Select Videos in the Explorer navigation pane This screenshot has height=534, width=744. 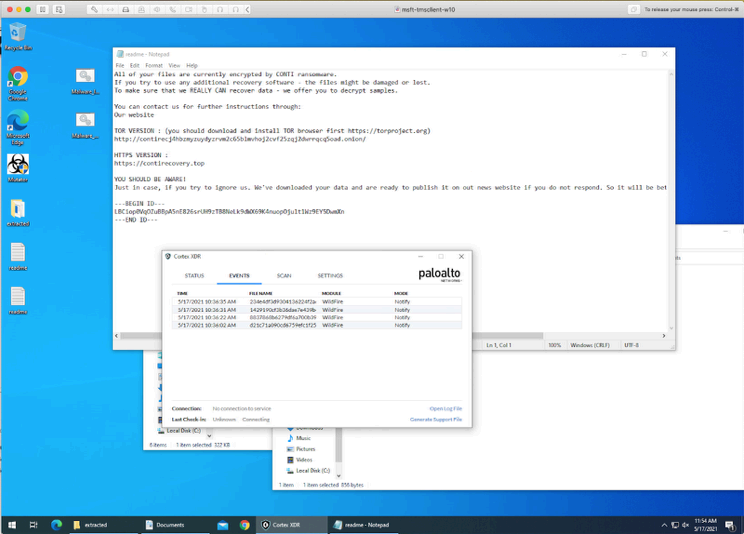[x=300, y=460]
